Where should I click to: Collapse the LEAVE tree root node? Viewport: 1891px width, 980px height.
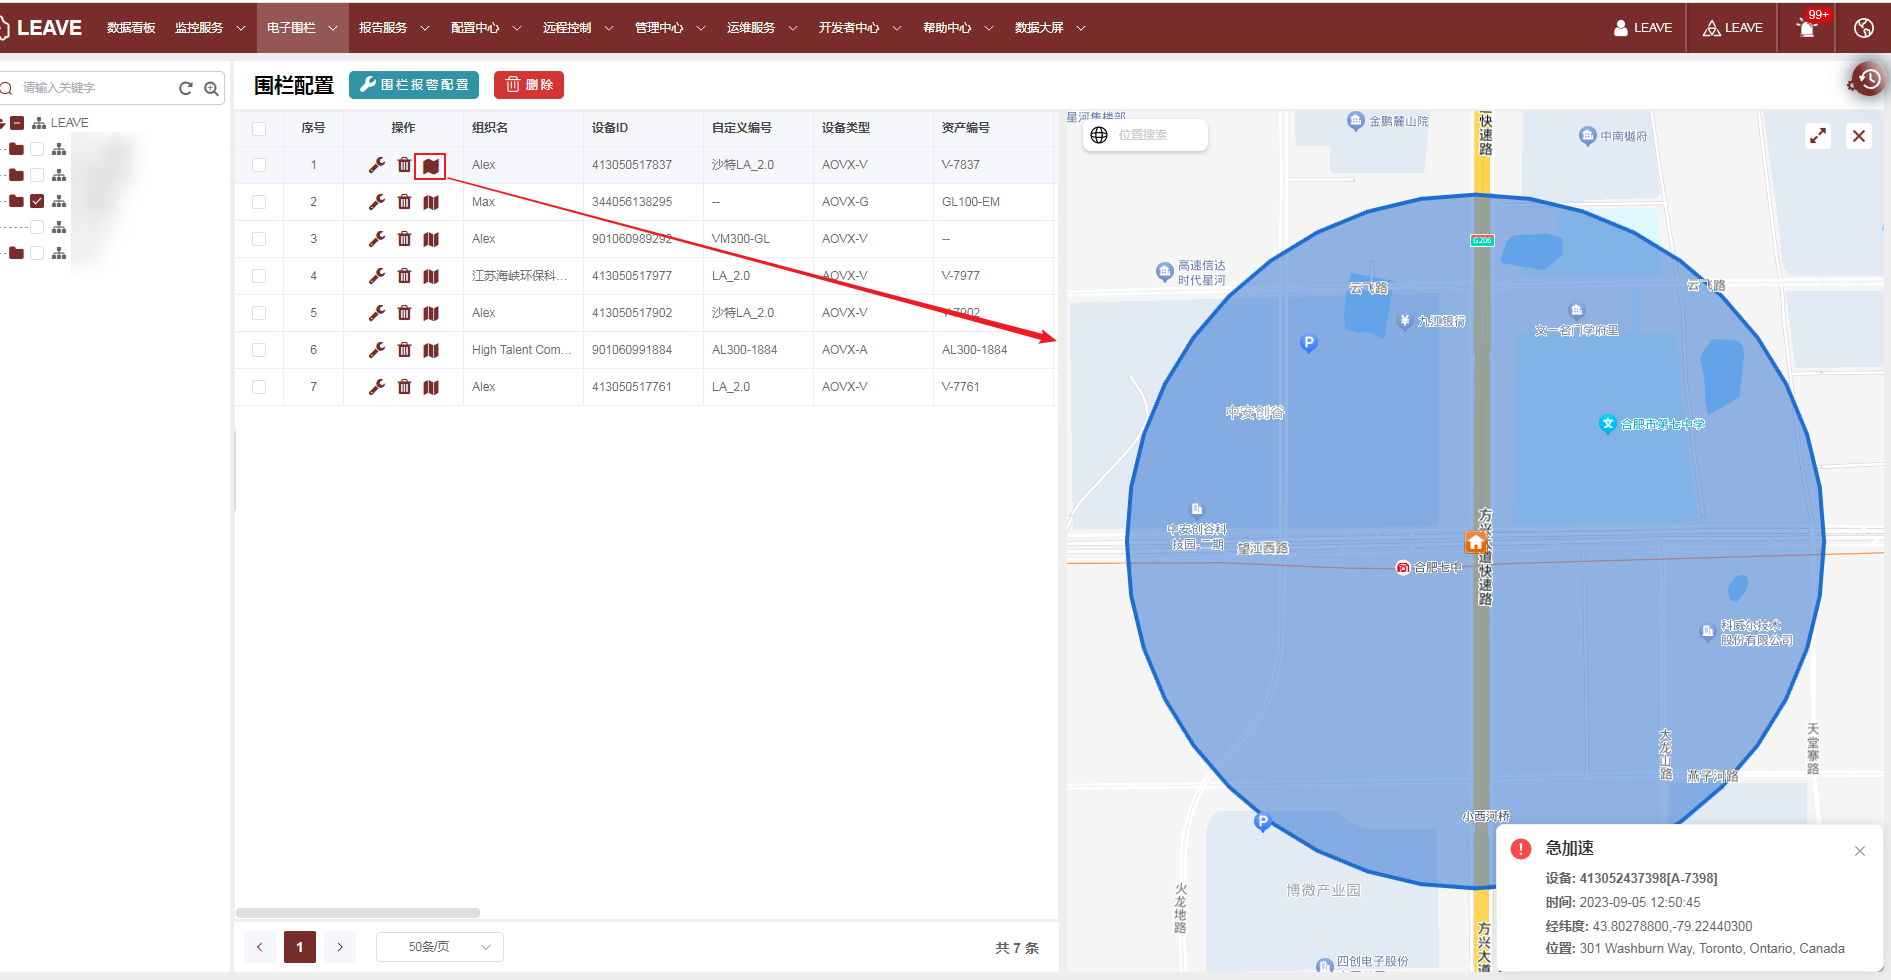click(x=3, y=123)
